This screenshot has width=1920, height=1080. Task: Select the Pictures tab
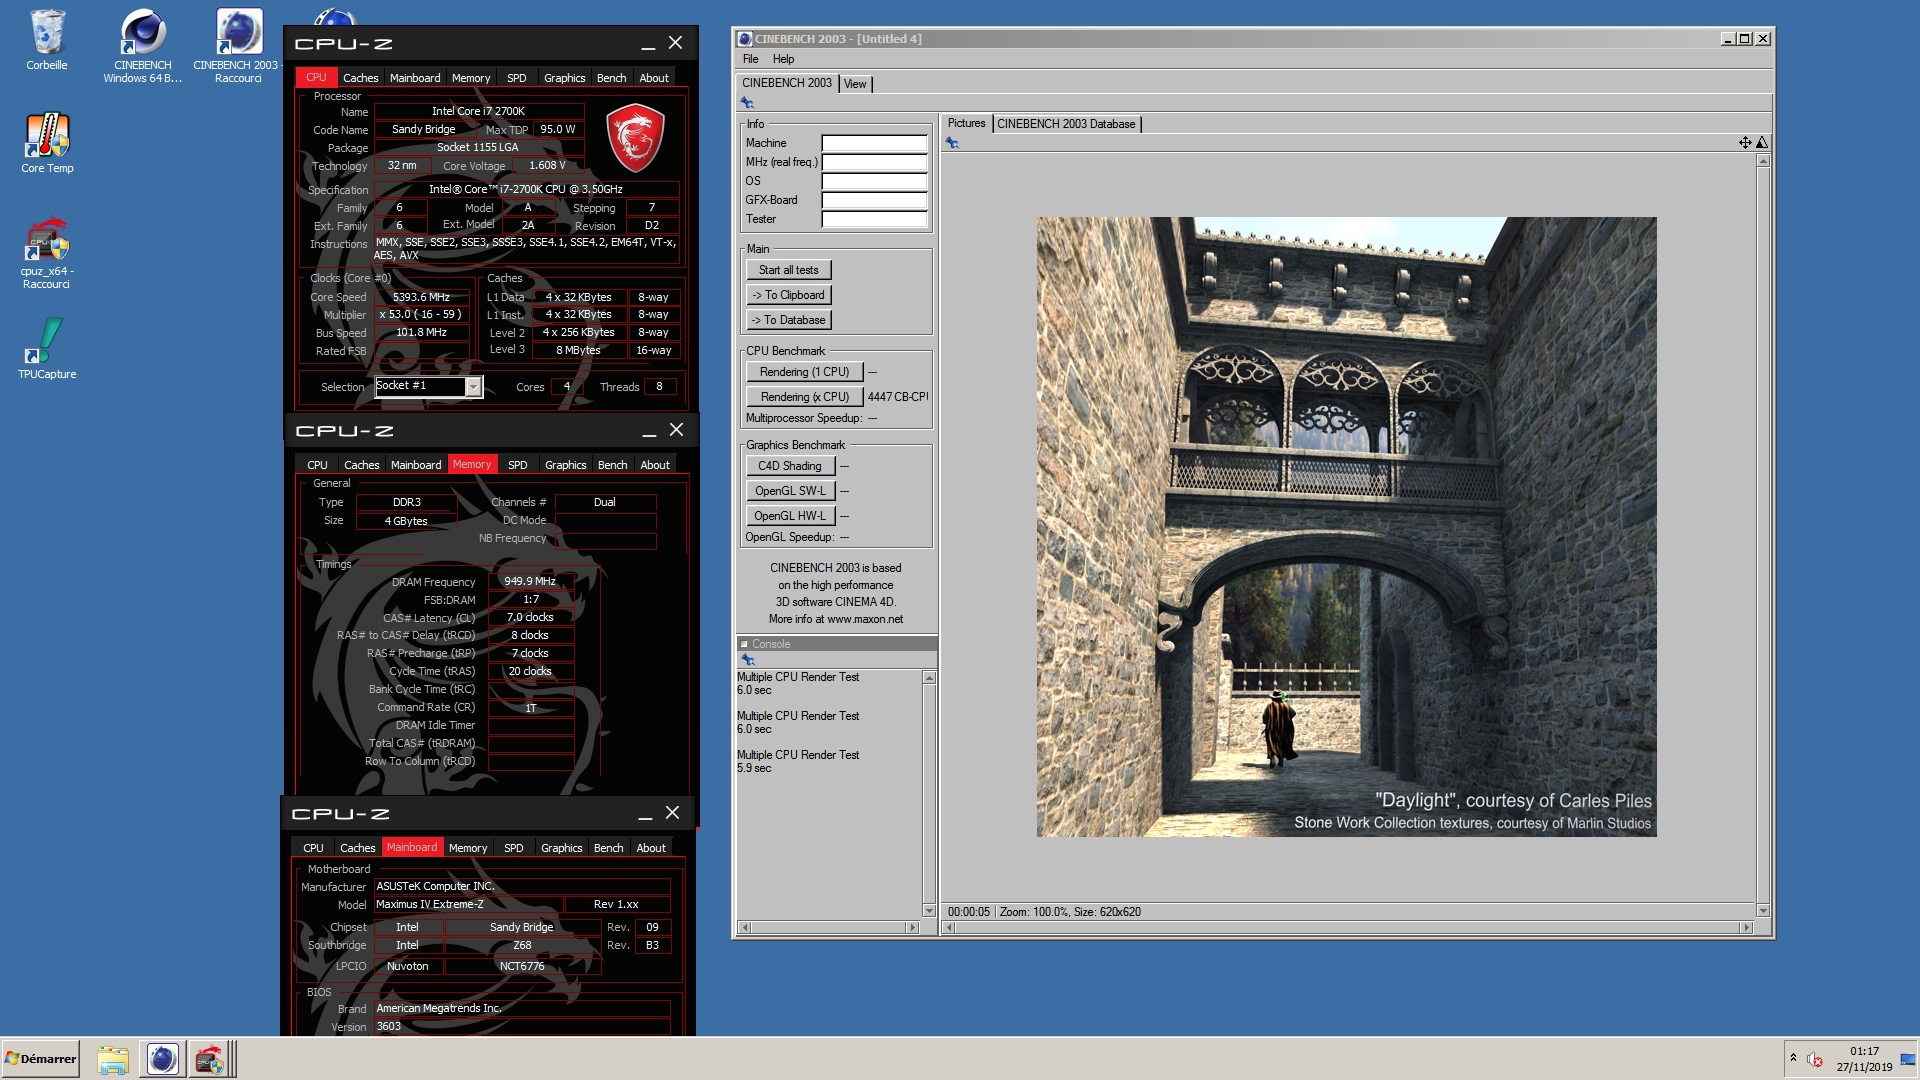click(966, 123)
